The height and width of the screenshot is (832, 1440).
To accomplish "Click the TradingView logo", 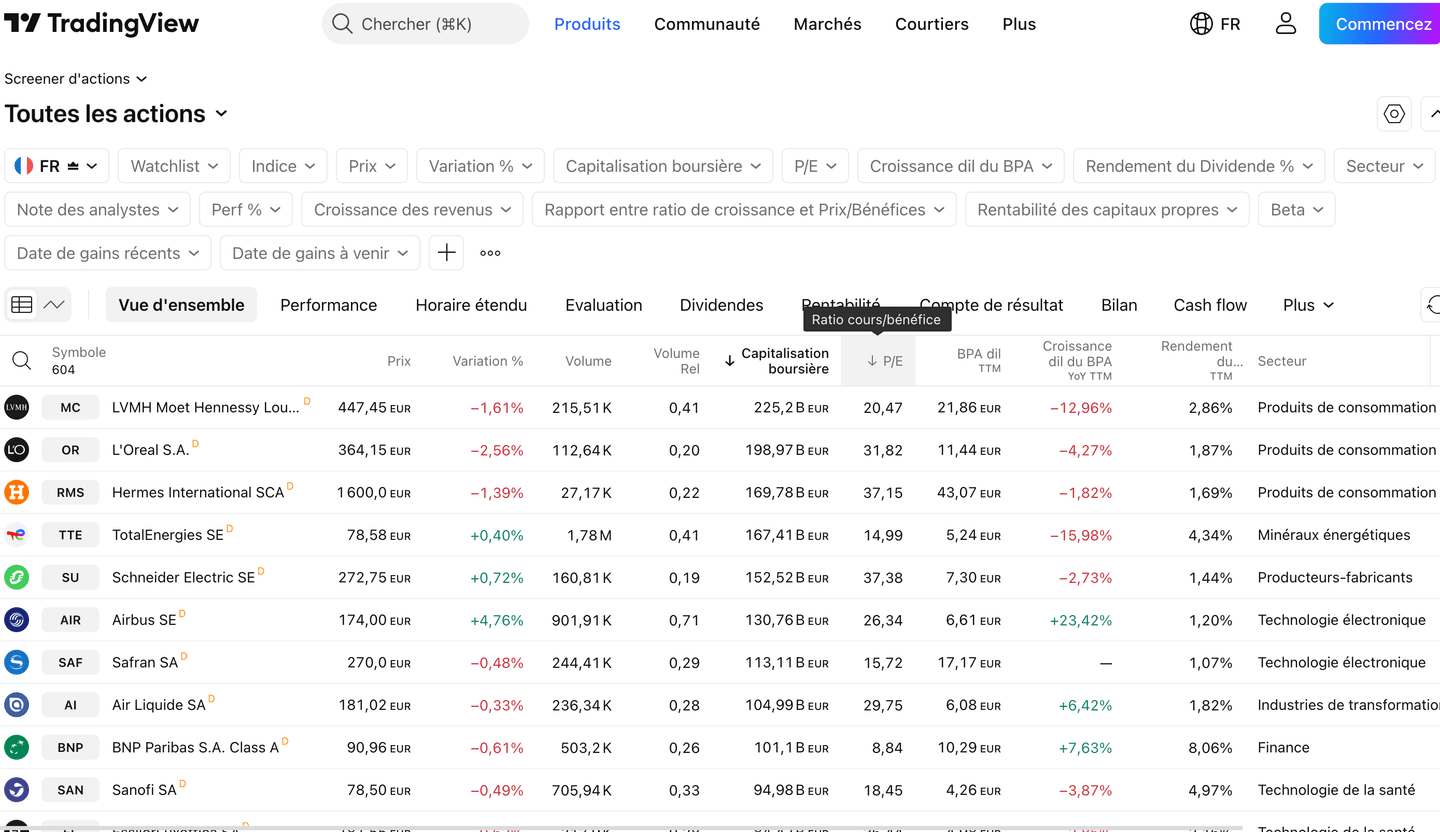I will (x=102, y=24).
